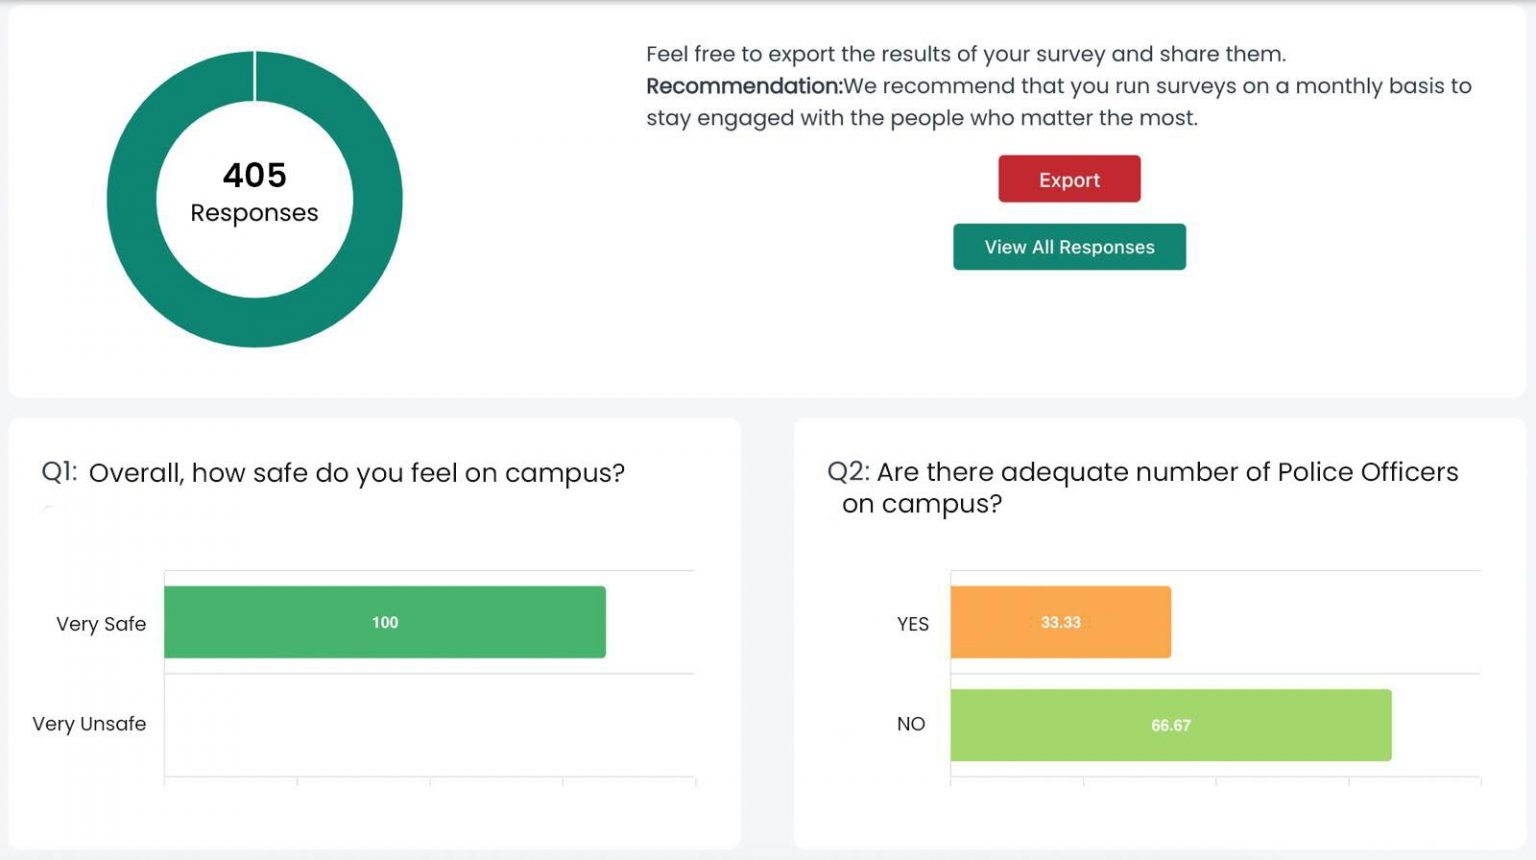The height and width of the screenshot is (860, 1536).
Task: Click the NO category label
Action: (x=912, y=723)
